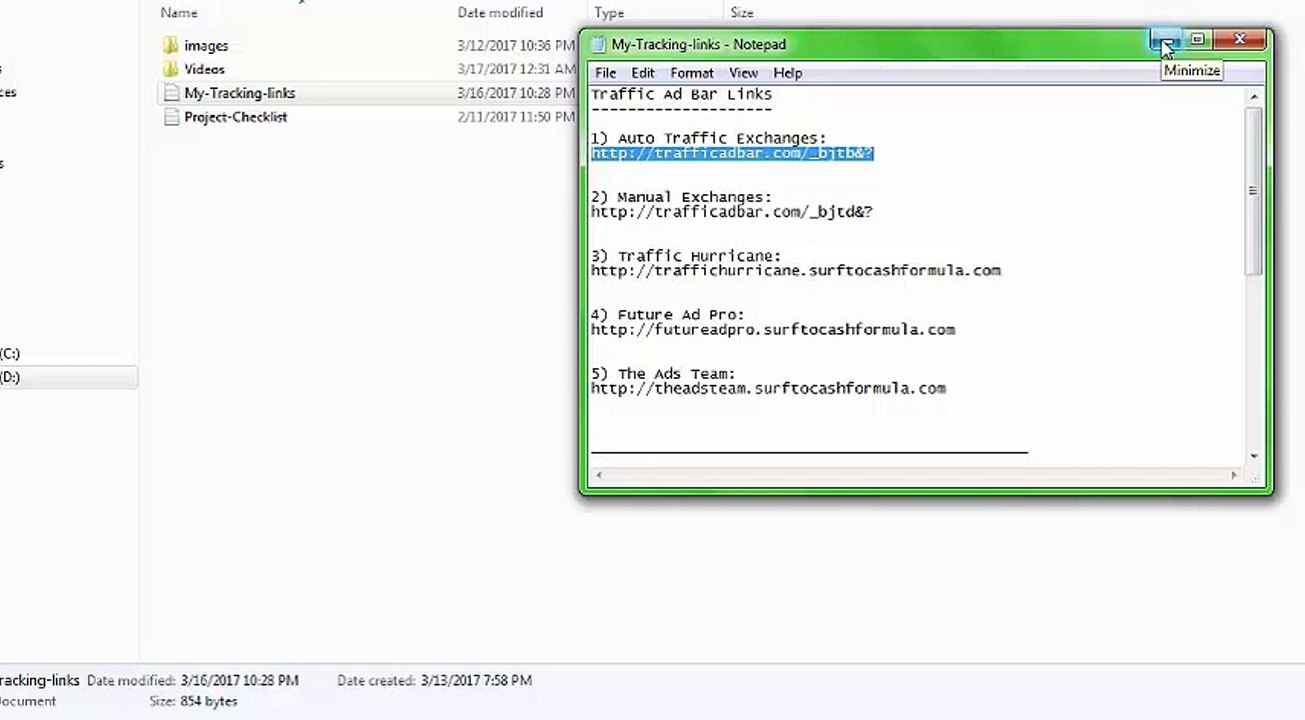Select the "images" folder name
The width and height of the screenshot is (1305, 720).
click(206, 46)
